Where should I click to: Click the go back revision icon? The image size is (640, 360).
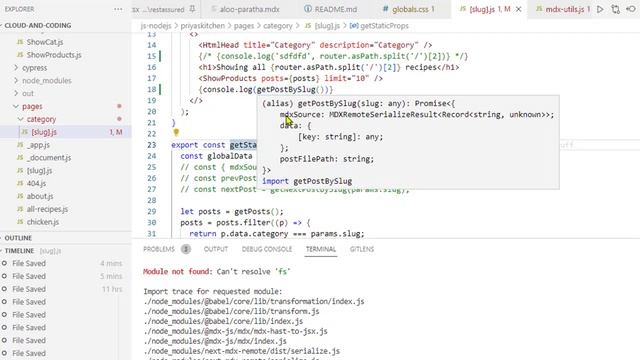point(631,9)
